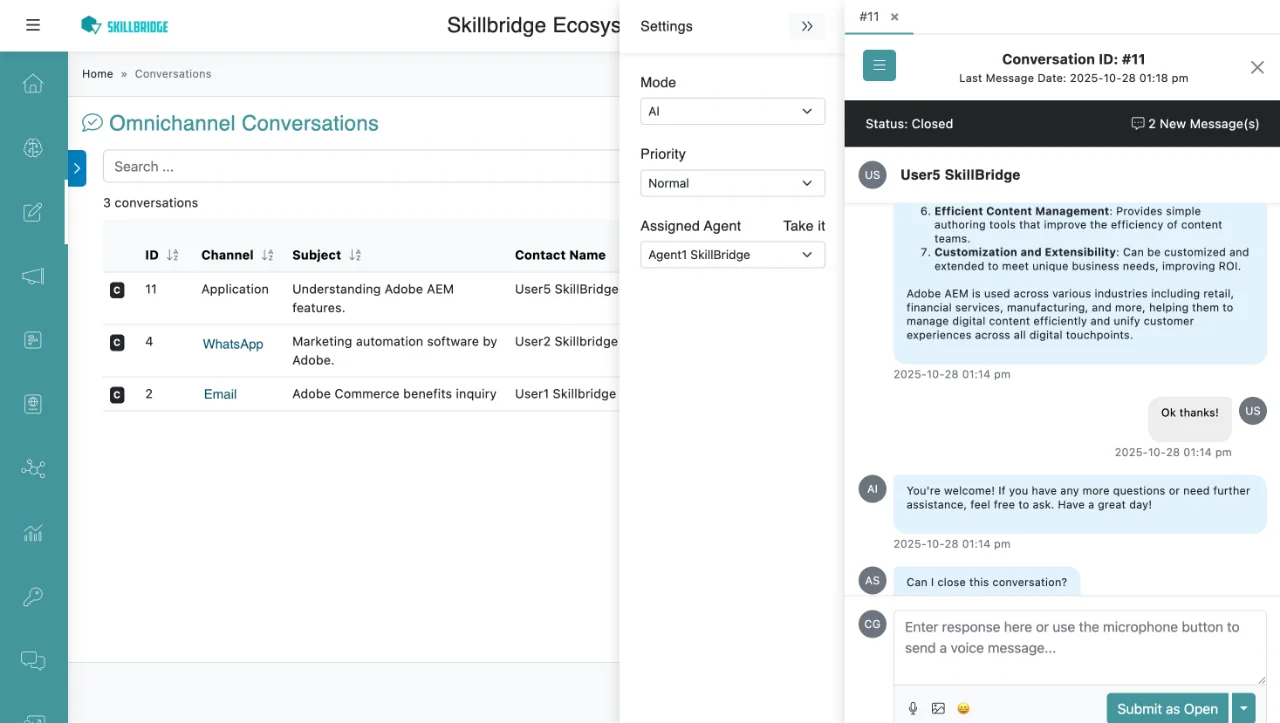Collapse the Settings panel with double chevron
The image size is (1280, 723).
point(807,27)
